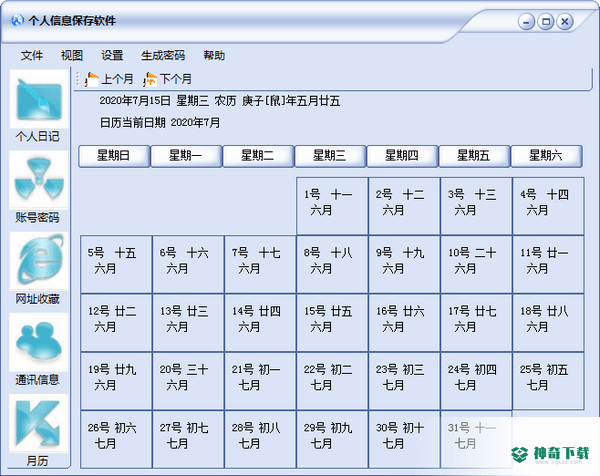
Task: Click the 日历当前日期 2020年7月 label
Action: click(x=160, y=123)
